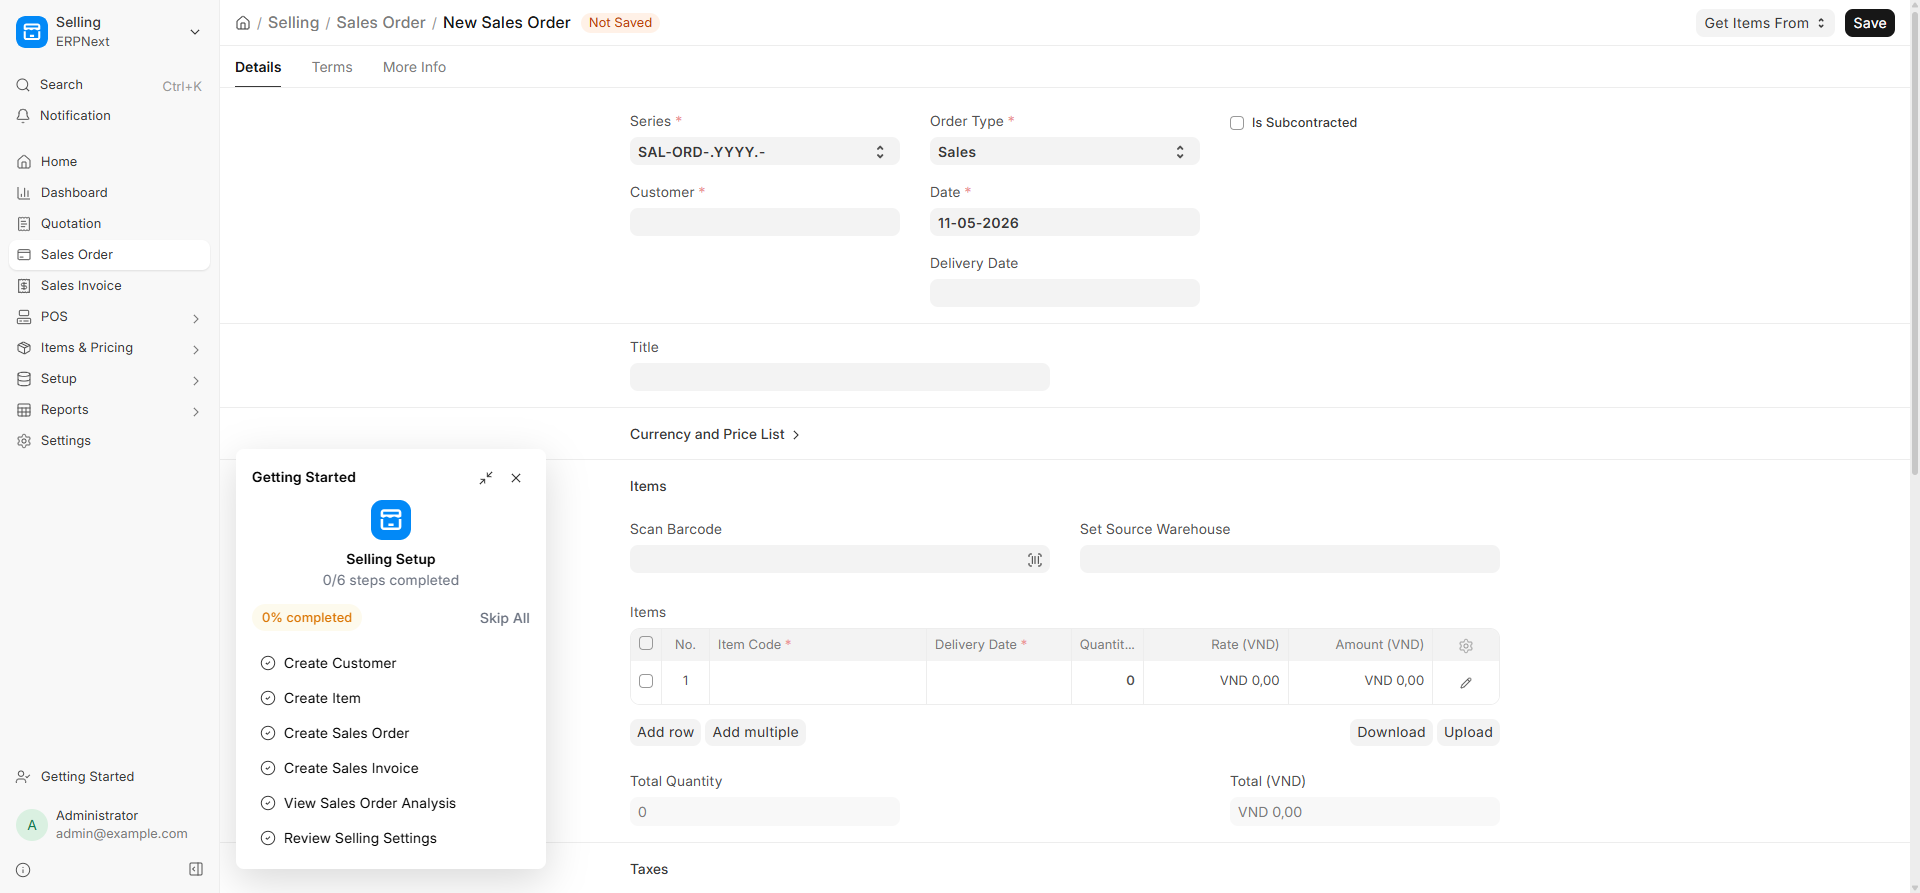Click the Items & Pricing box icon
1920x893 pixels.
[24, 348]
